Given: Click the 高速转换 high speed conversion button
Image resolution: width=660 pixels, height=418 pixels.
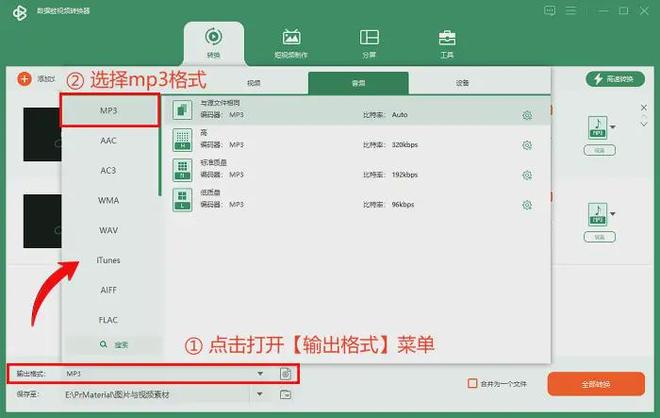Looking at the screenshot, I should click(615, 79).
